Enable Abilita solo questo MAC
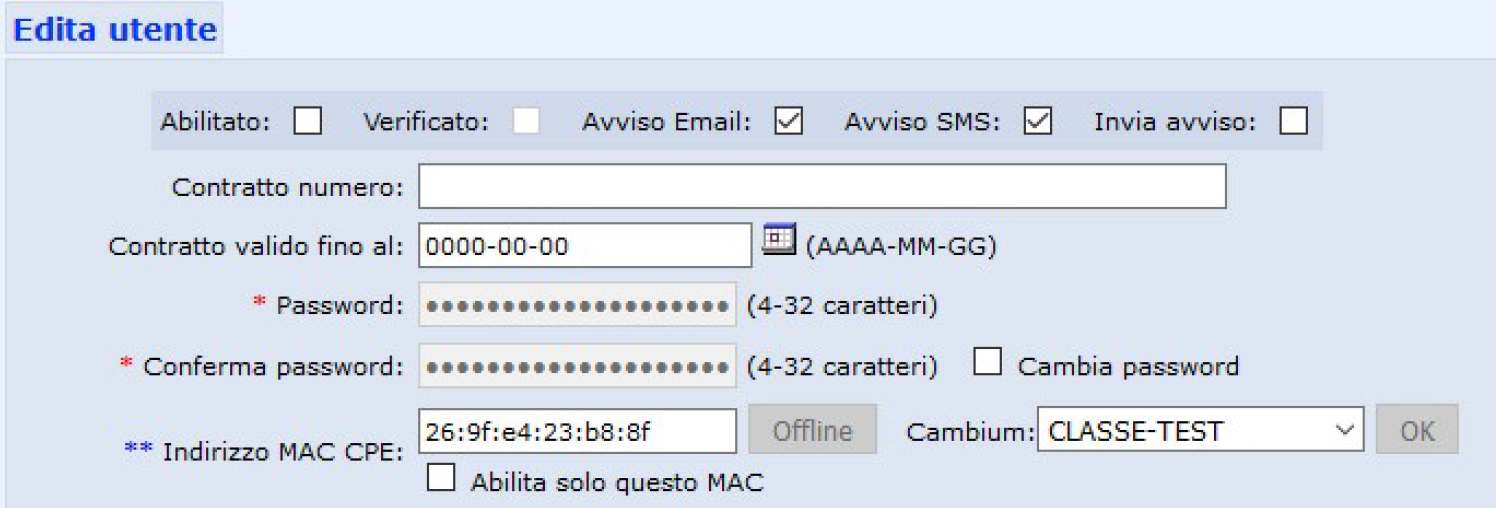 point(440,478)
